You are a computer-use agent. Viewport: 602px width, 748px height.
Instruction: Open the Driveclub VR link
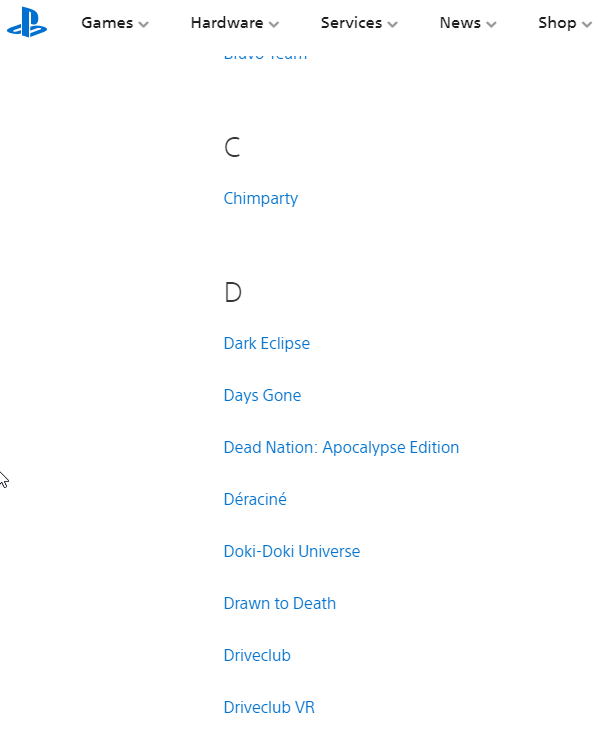tap(270, 707)
